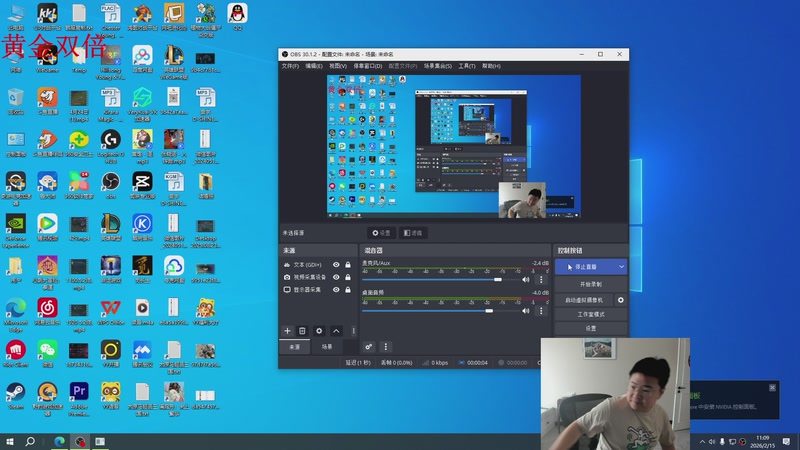Open taskbar search magnifier
This screenshot has width=800, height=450.
pos(30,442)
